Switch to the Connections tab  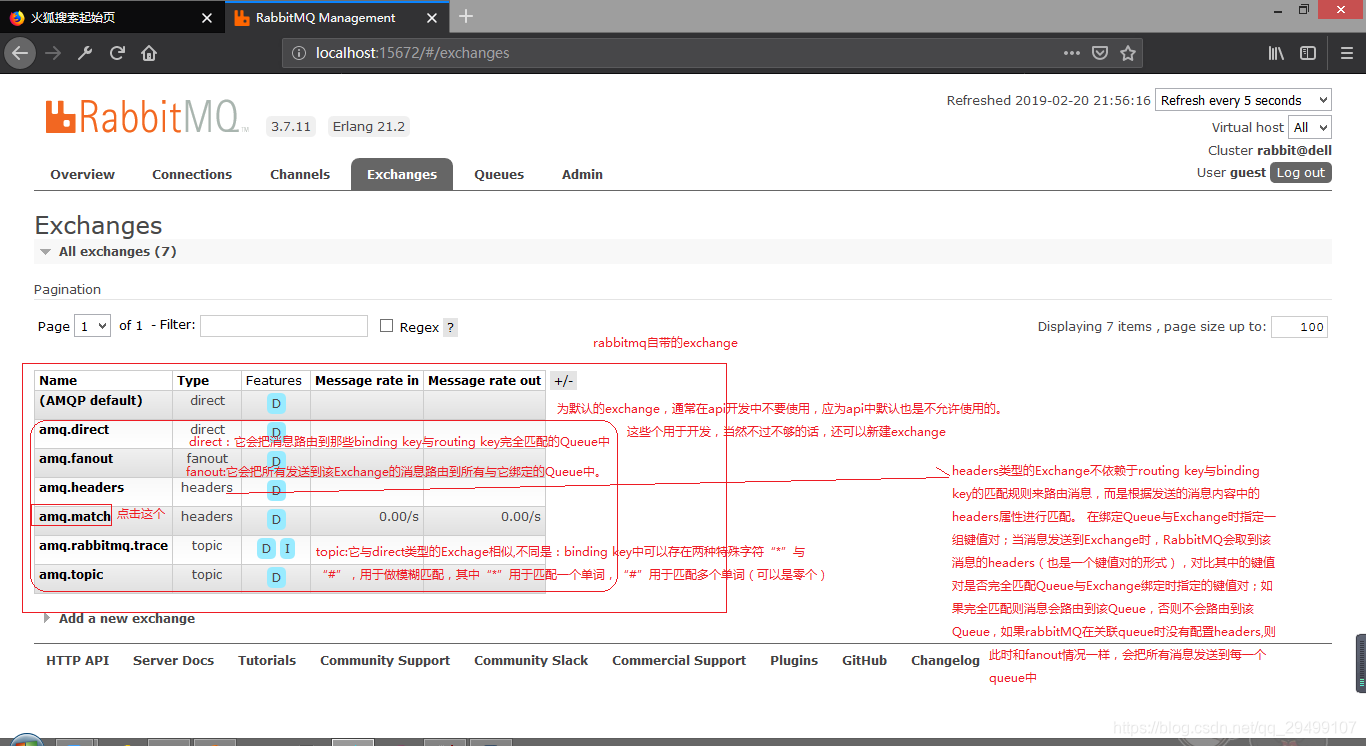[x=192, y=174]
